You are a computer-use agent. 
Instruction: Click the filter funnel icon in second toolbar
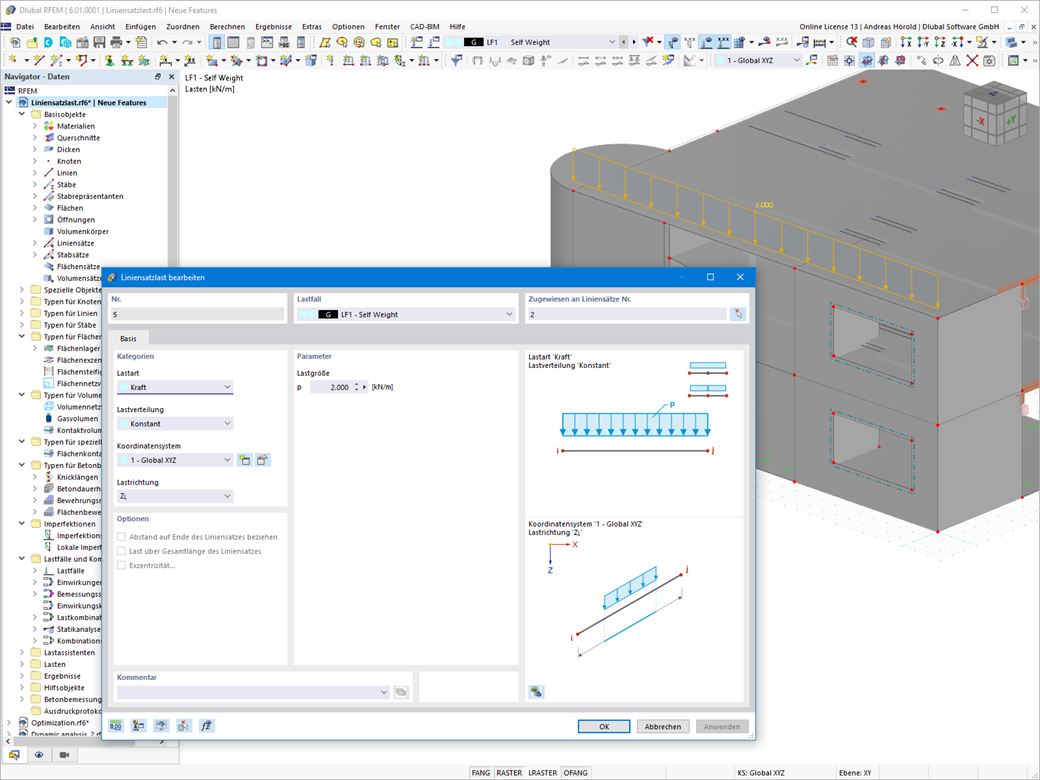click(x=456, y=60)
